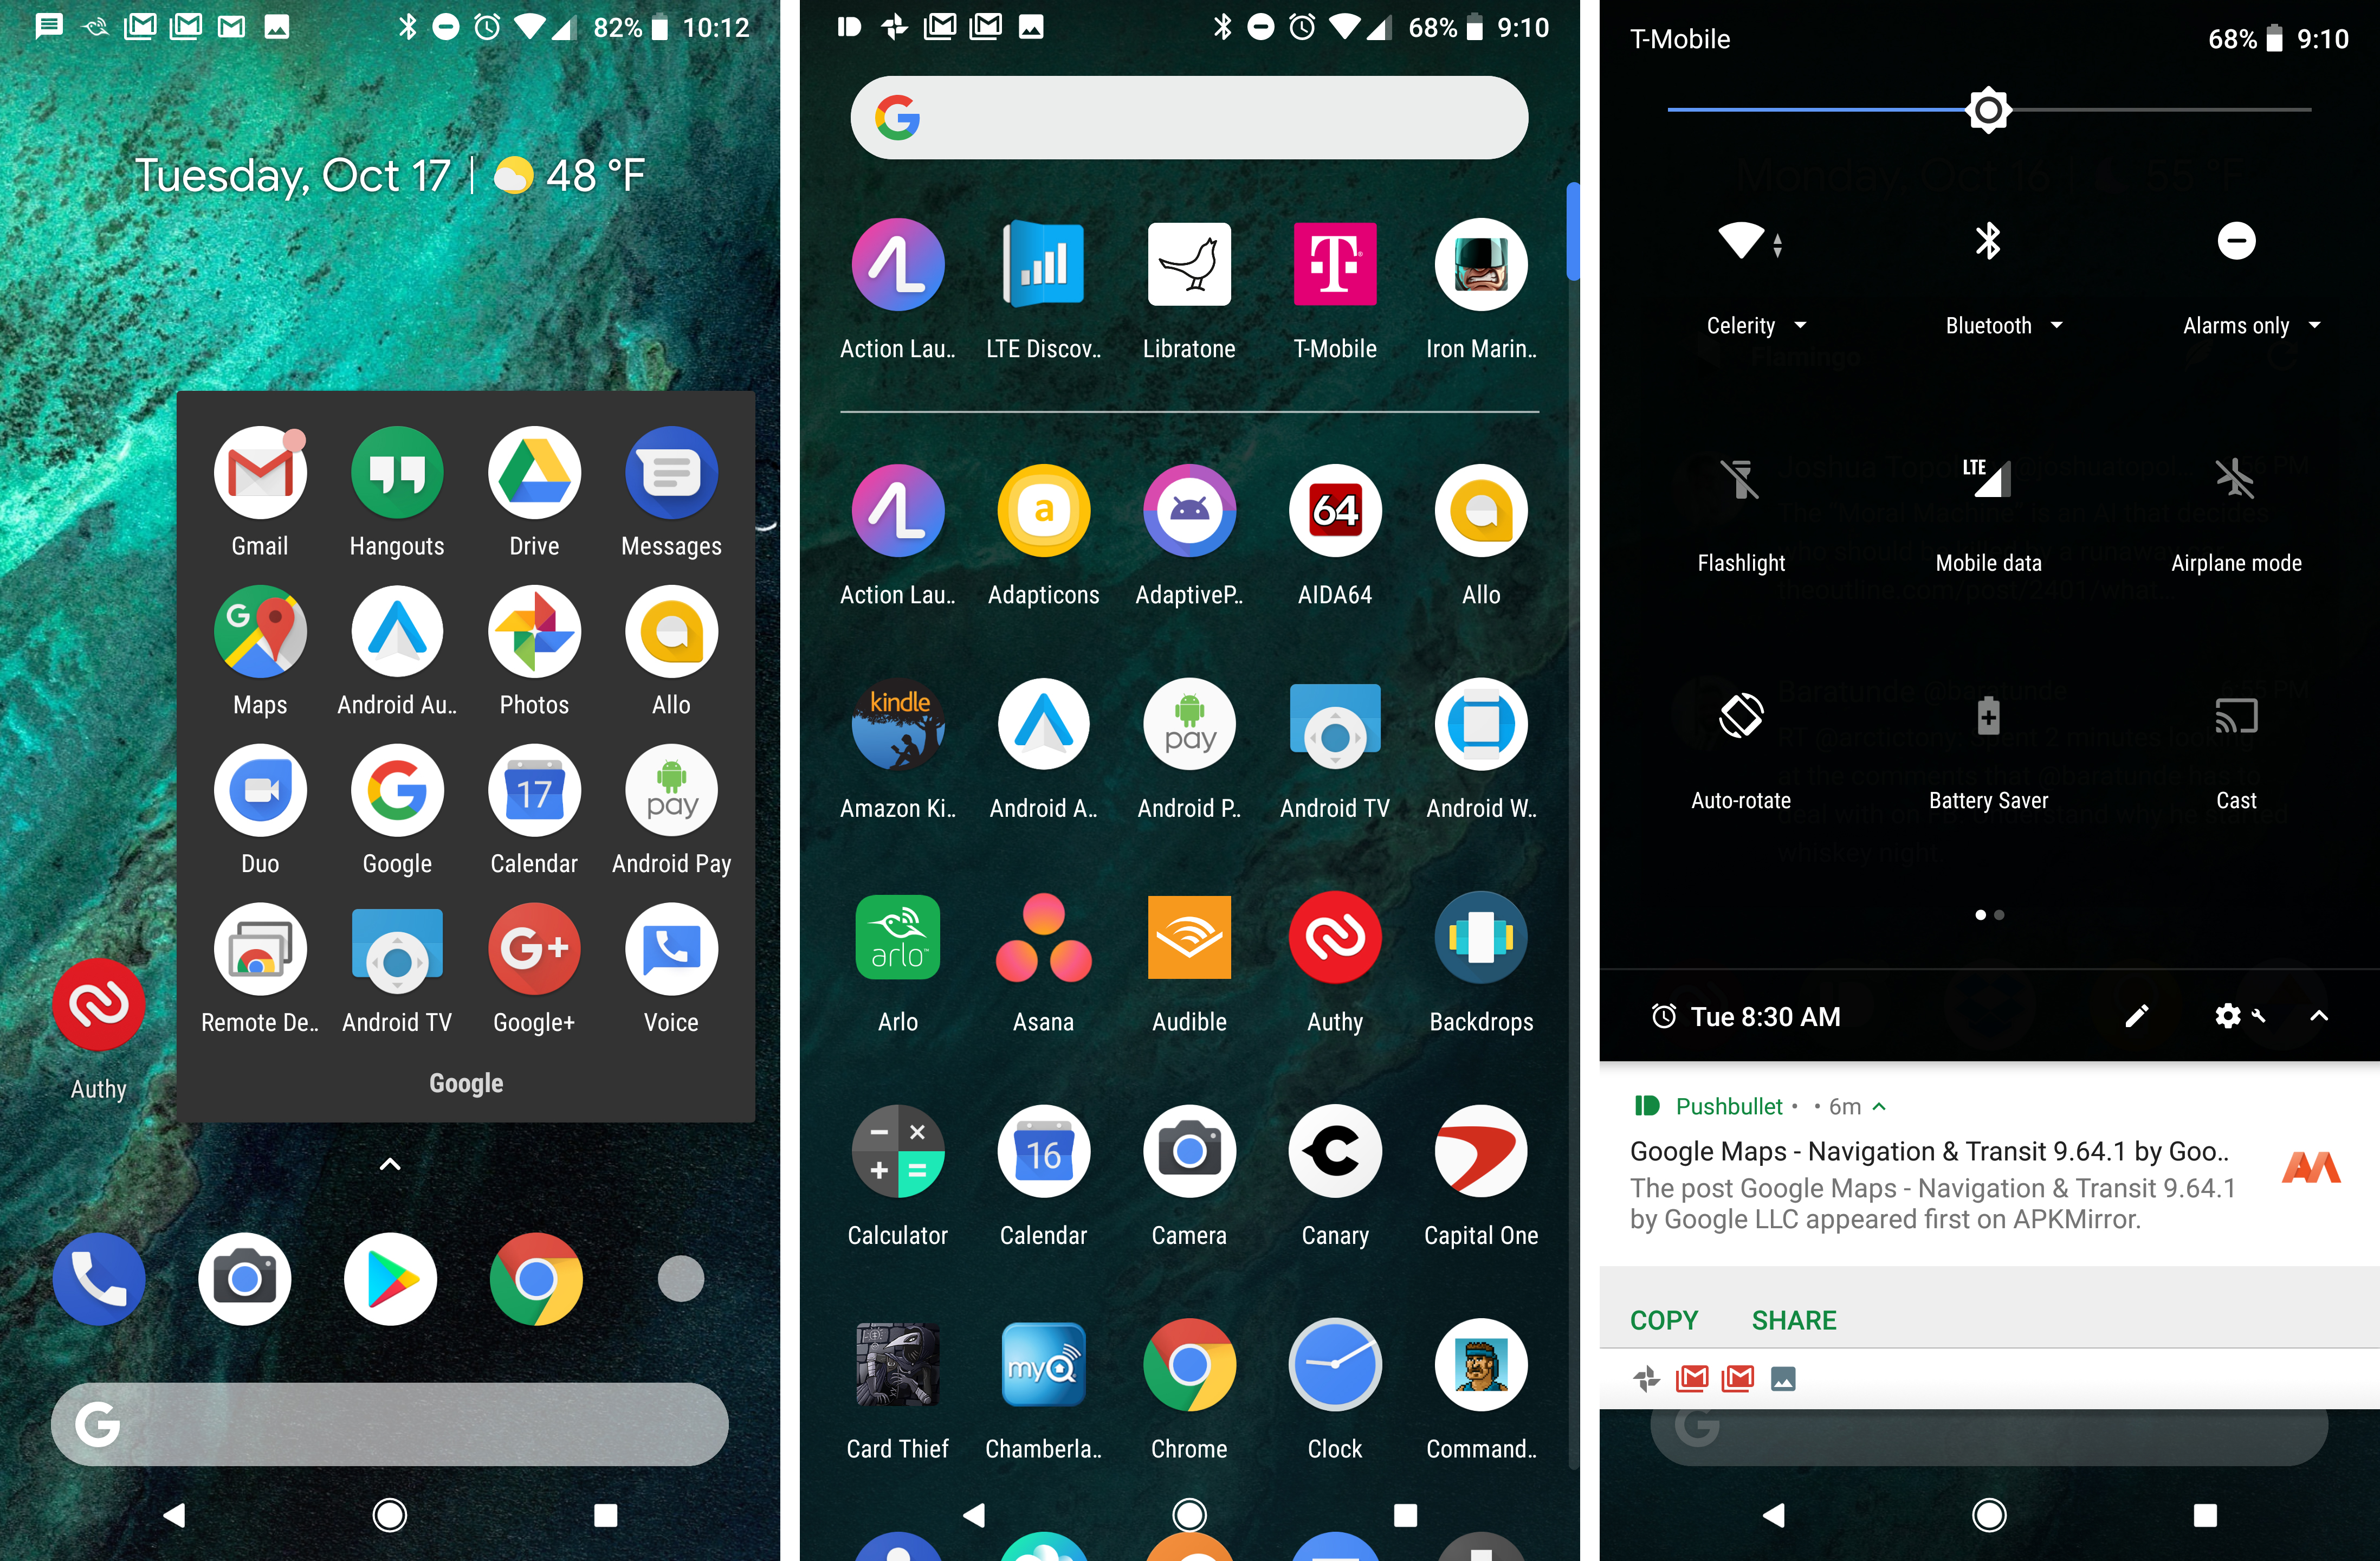Click SHARE on Google Maps notification

[1795, 1317]
